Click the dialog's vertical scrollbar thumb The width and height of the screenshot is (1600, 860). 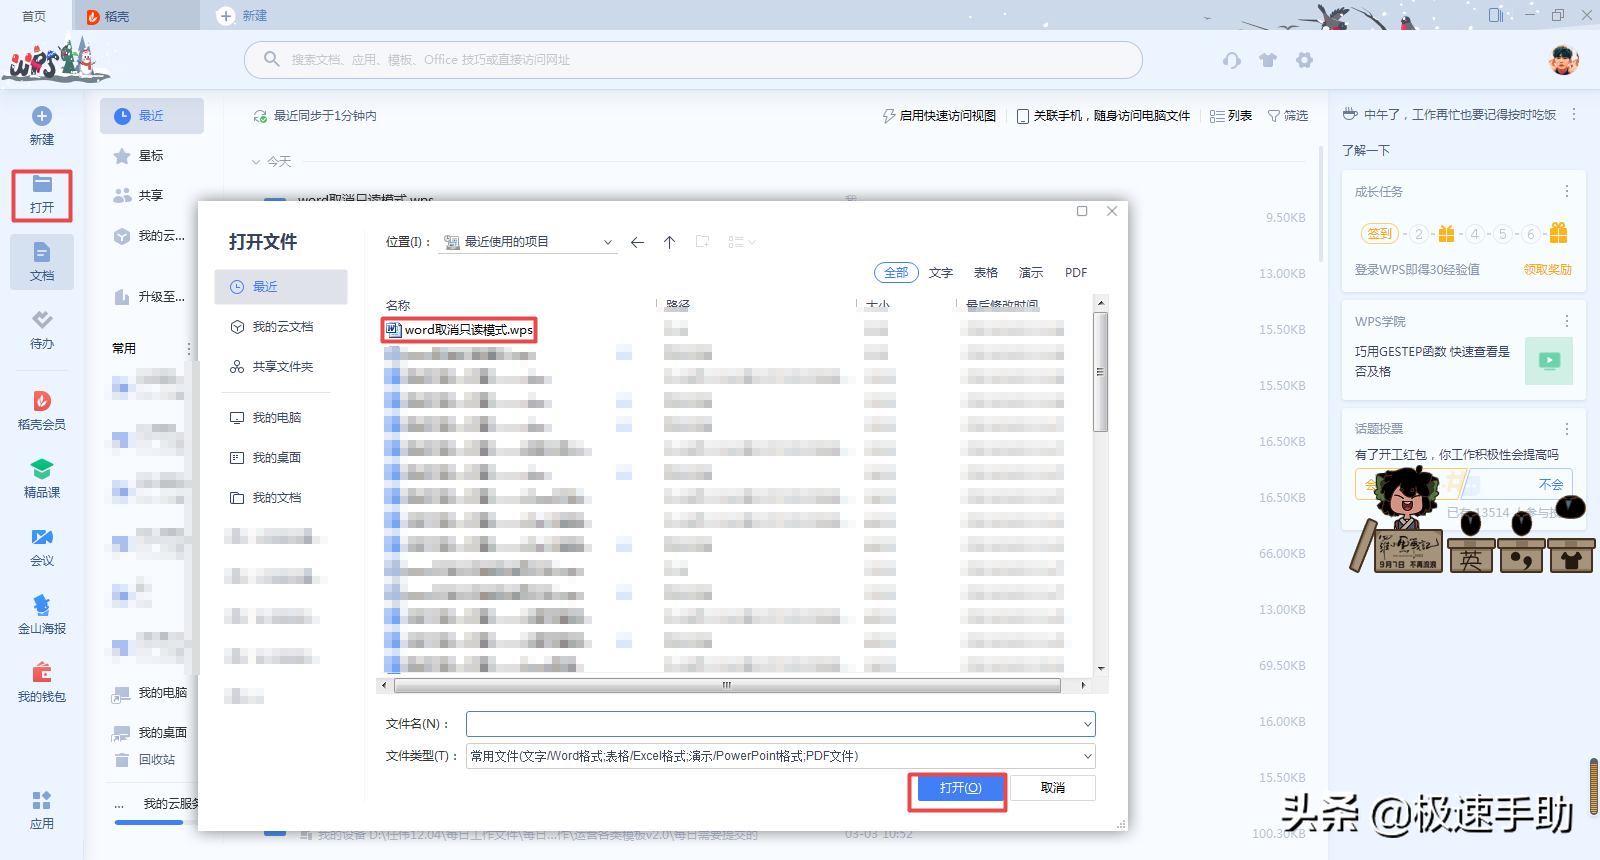pyautogui.click(x=1101, y=372)
